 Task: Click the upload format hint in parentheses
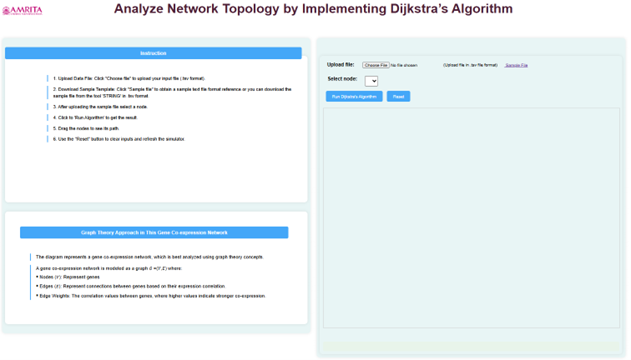(x=470, y=65)
